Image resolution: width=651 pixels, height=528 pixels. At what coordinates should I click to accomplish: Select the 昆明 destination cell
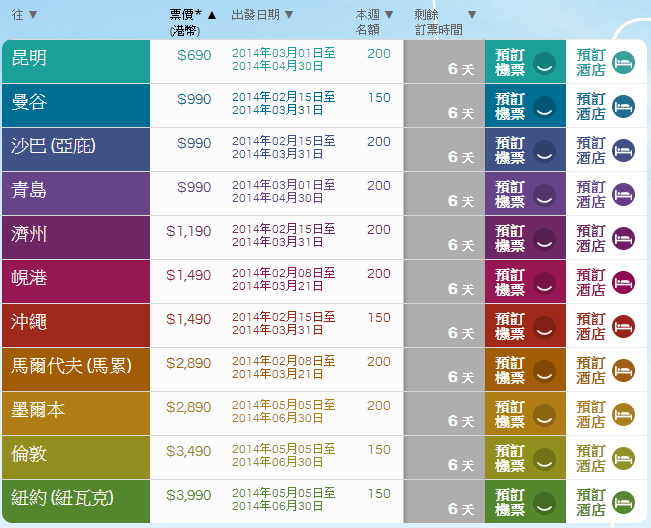click(29, 60)
